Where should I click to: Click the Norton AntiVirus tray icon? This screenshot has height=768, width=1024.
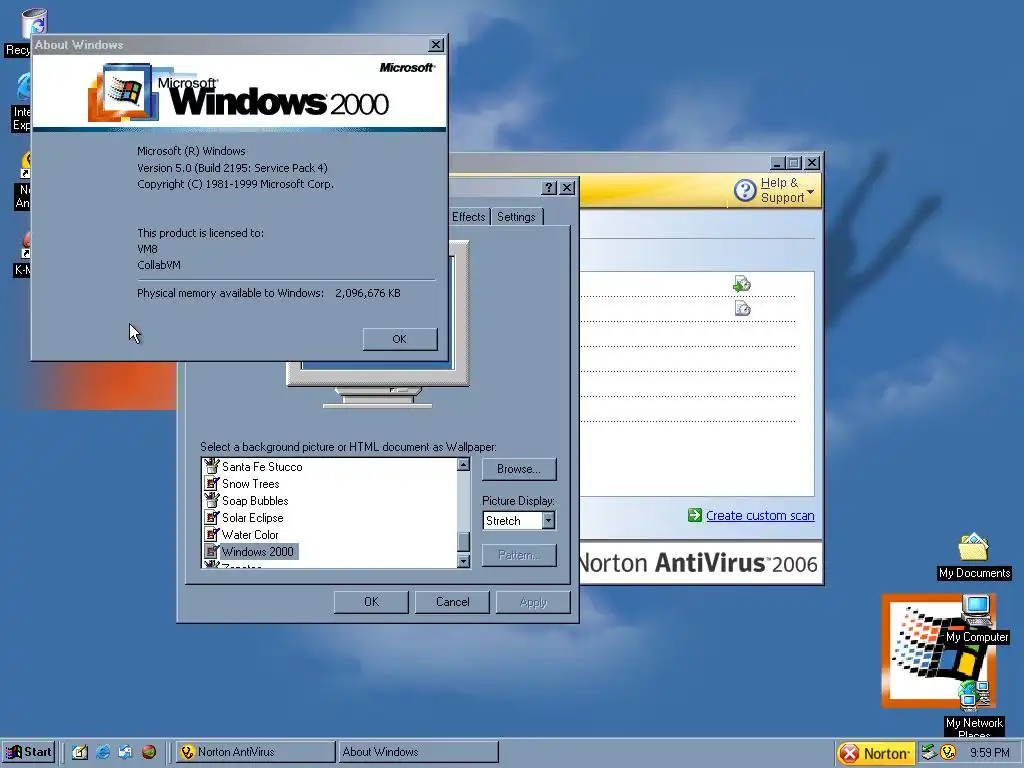pyautogui.click(x=948, y=752)
